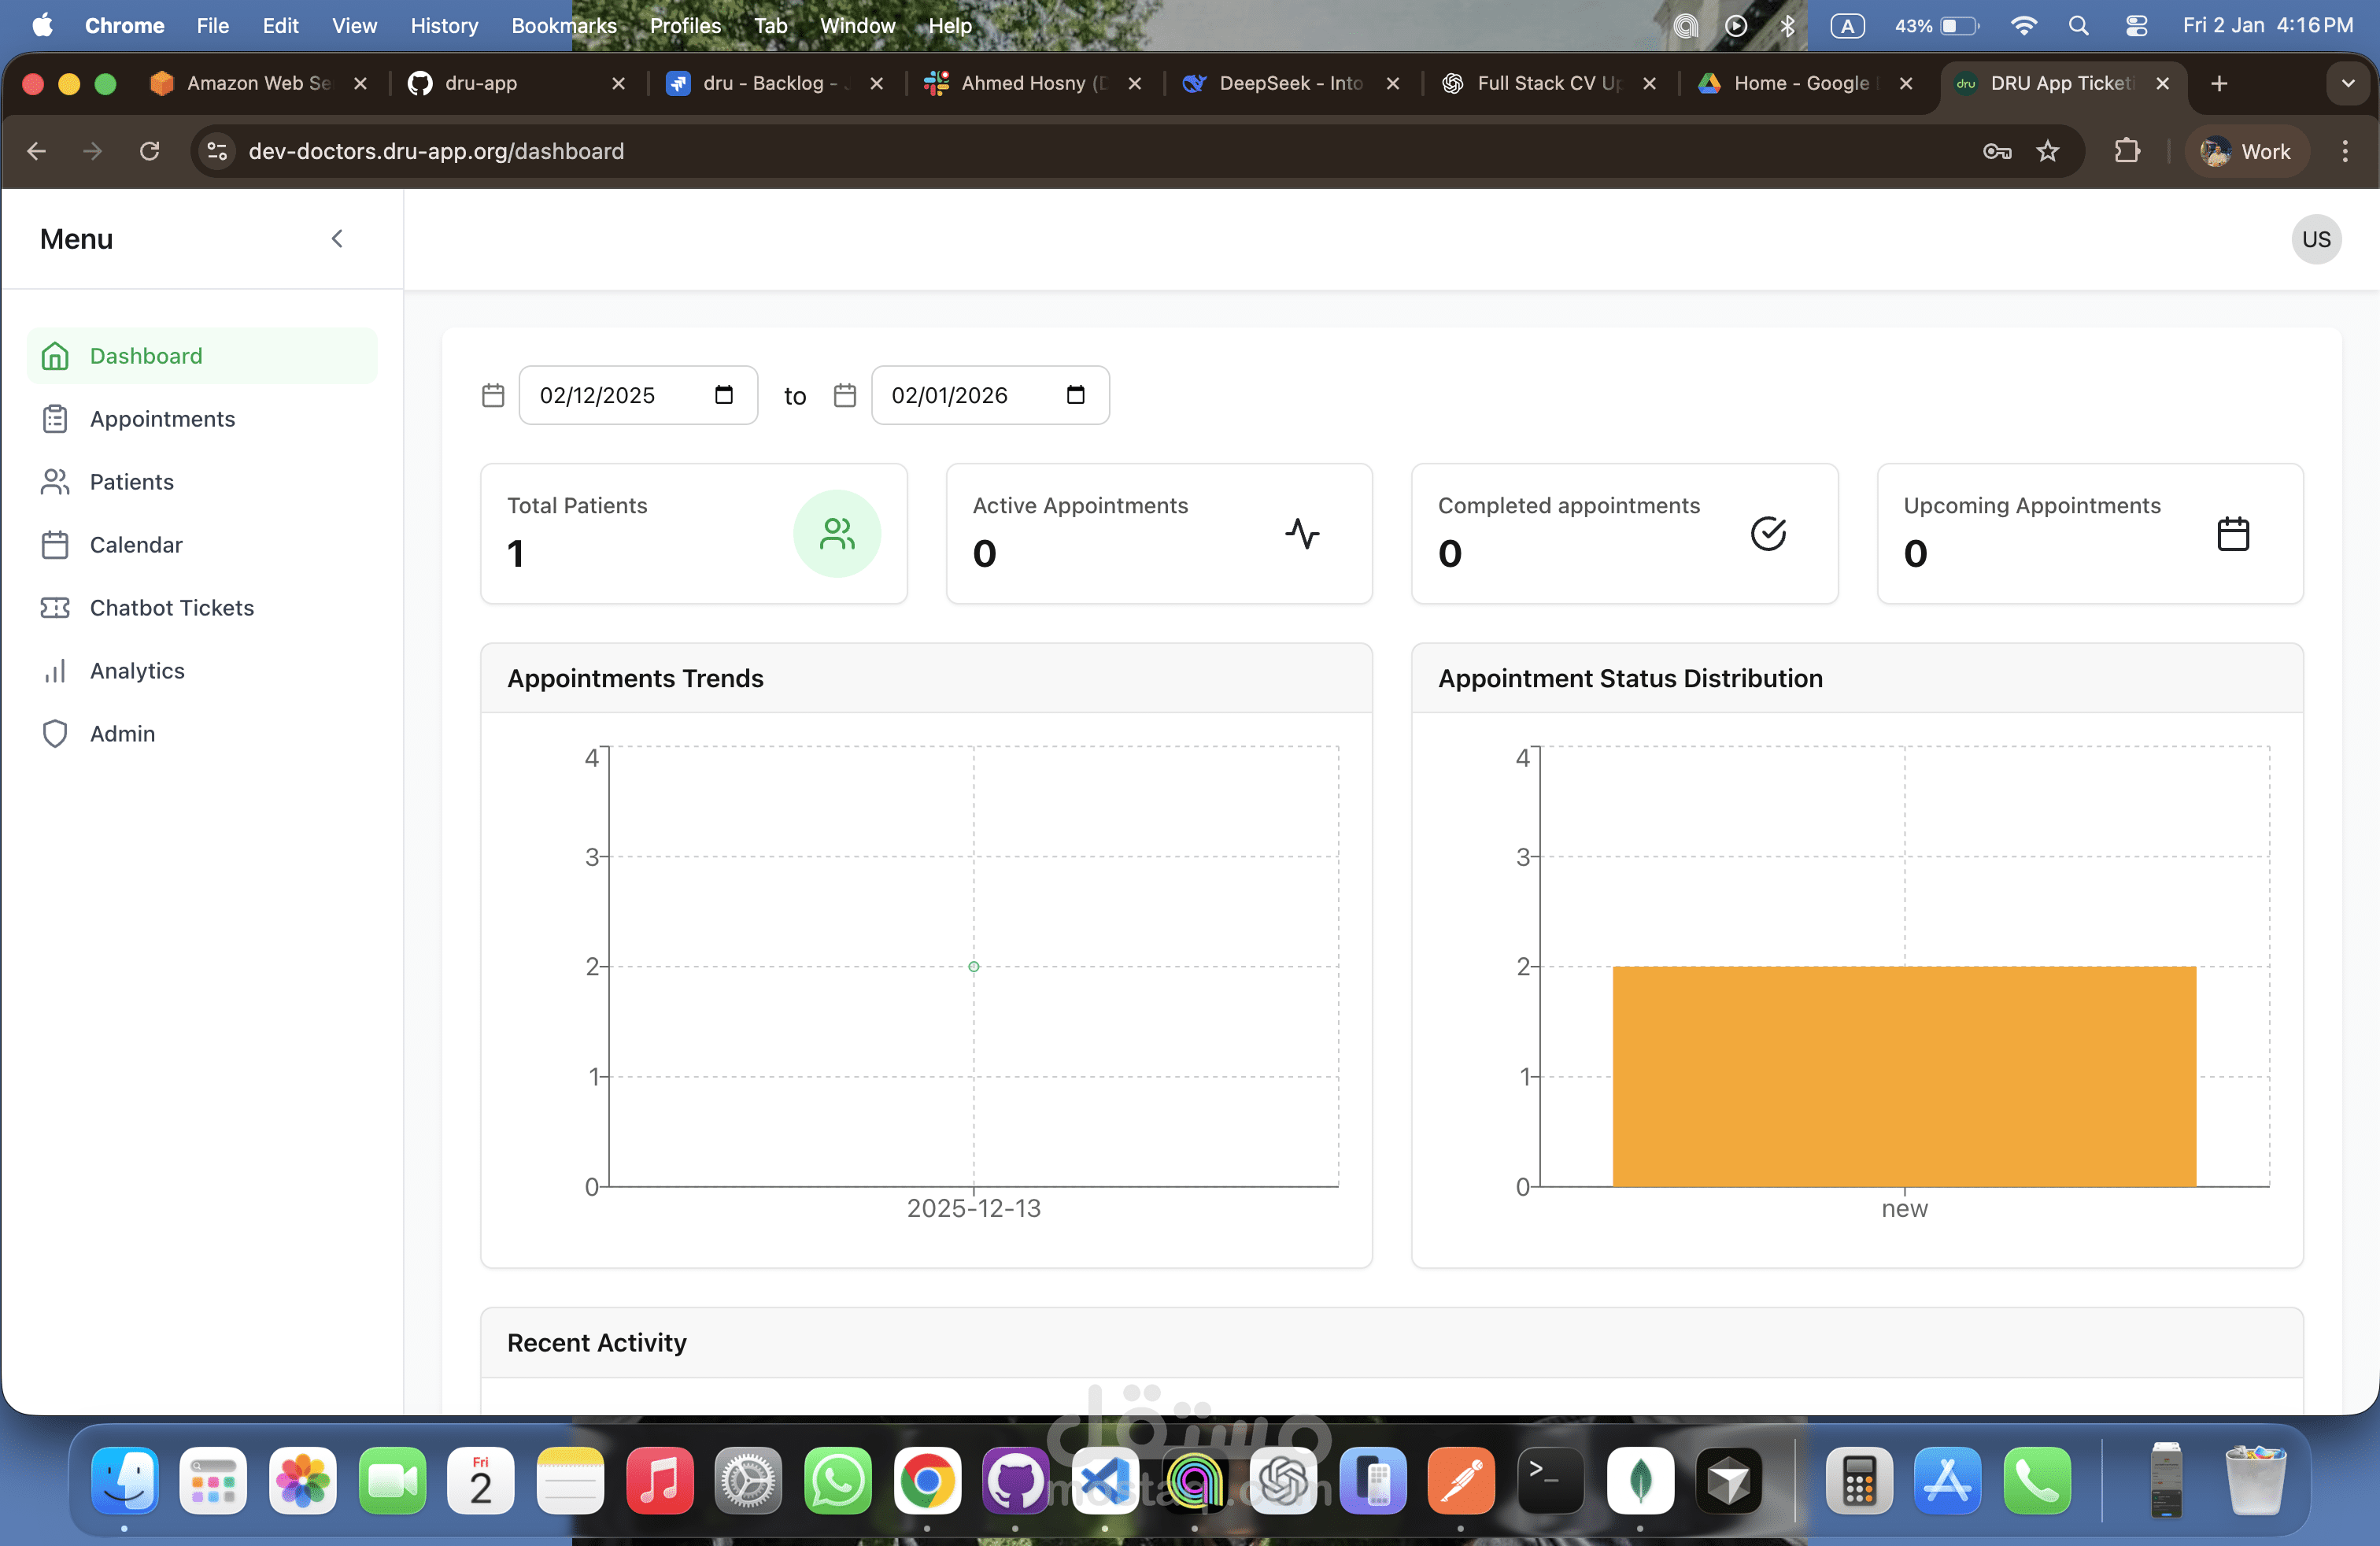
Task: Go to Appointments in the sidebar
Action: click(x=162, y=418)
